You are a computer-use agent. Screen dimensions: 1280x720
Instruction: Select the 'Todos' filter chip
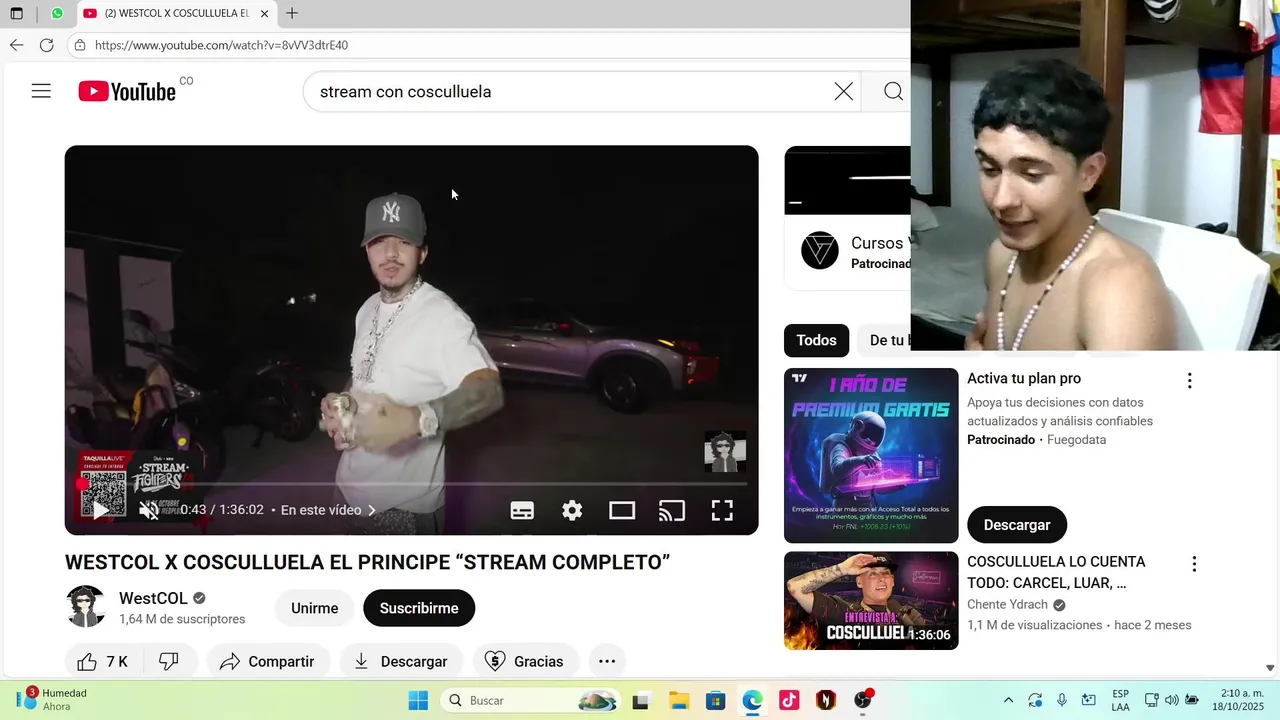pos(816,340)
